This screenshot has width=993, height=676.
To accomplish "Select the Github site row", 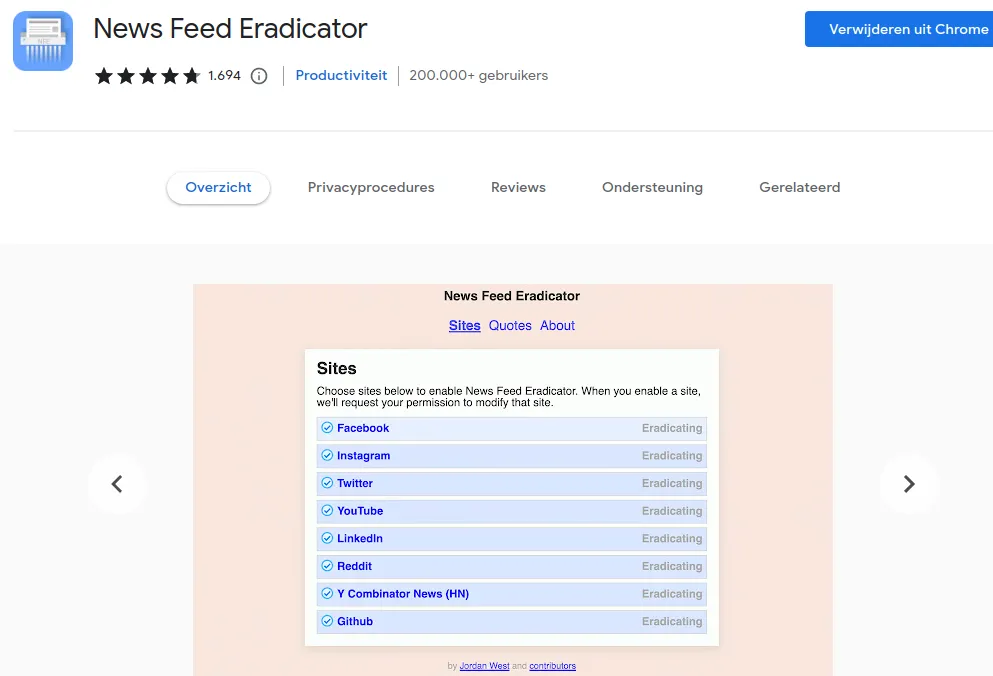I will (x=511, y=621).
